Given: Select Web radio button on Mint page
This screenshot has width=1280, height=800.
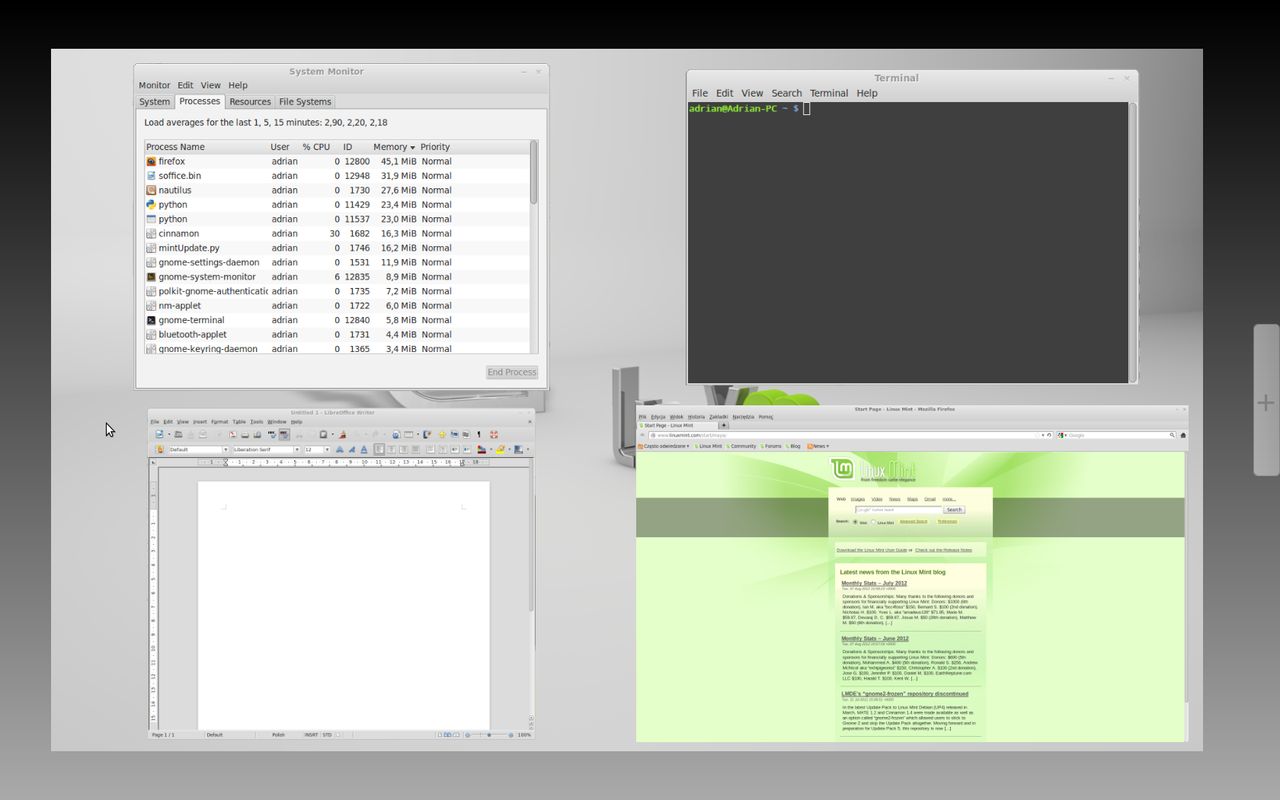Looking at the screenshot, I should 855,522.
